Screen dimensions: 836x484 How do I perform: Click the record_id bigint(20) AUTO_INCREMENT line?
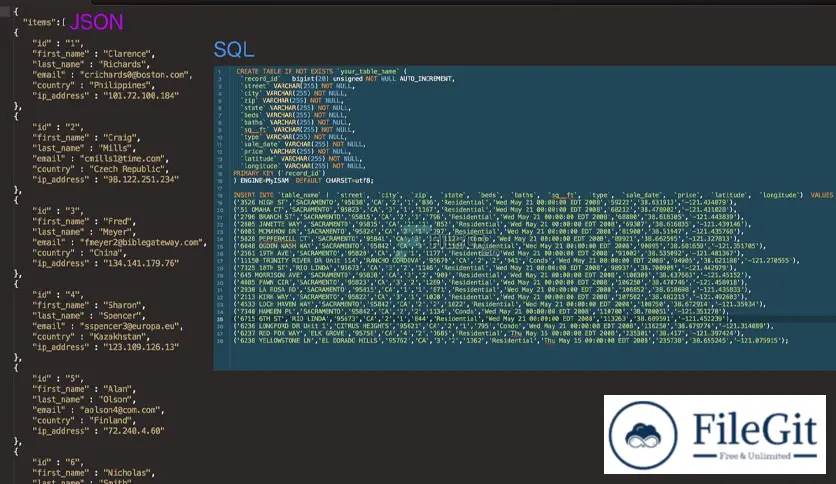[x=349, y=78]
